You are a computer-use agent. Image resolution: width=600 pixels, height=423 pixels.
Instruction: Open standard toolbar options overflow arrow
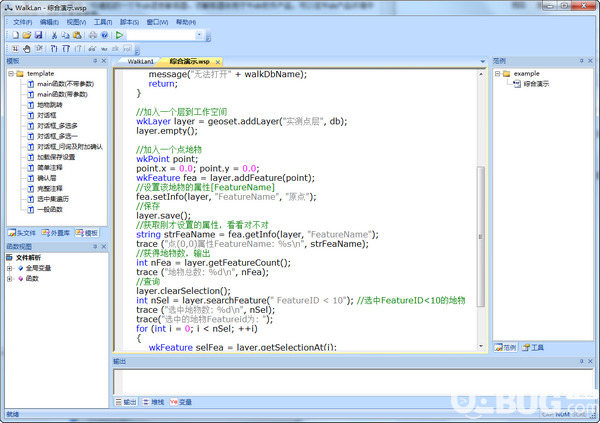[x=209, y=37]
